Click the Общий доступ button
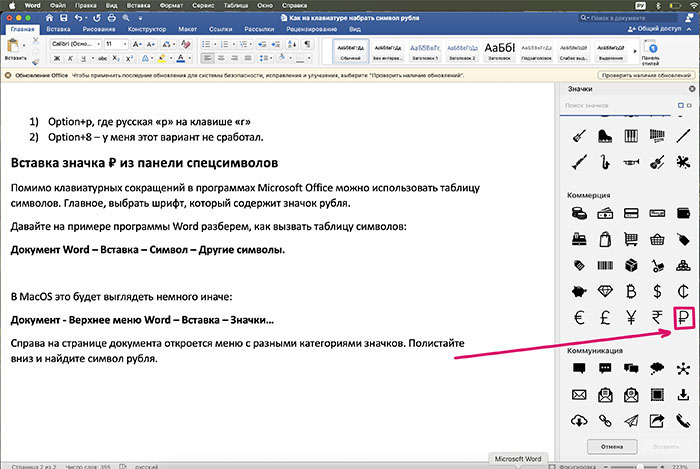700x469 pixels. pos(654,29)
